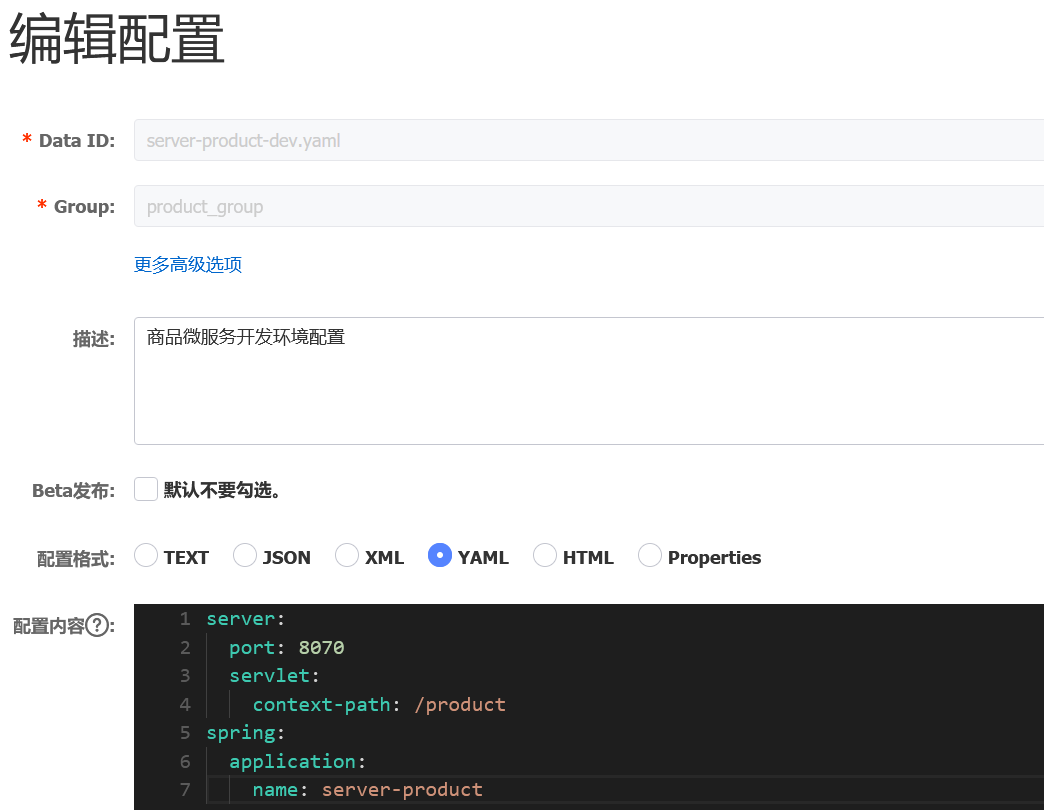1044x810 pixels.
Task: Click the Data ID field server-product-dev.yaml
Action: 588,141
